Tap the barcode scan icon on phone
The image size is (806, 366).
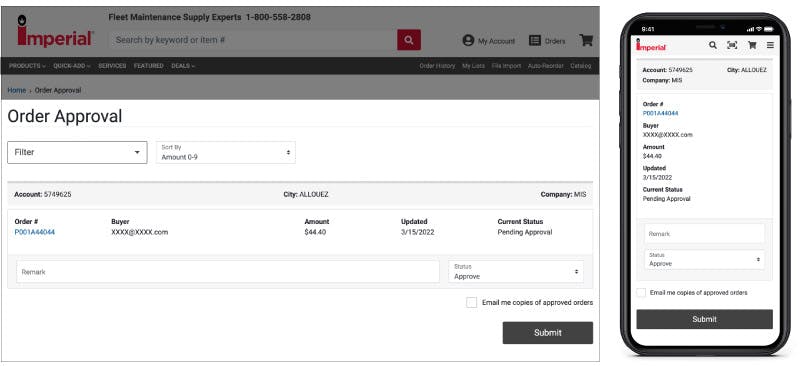pyautogui.click(x=732, y=45)
